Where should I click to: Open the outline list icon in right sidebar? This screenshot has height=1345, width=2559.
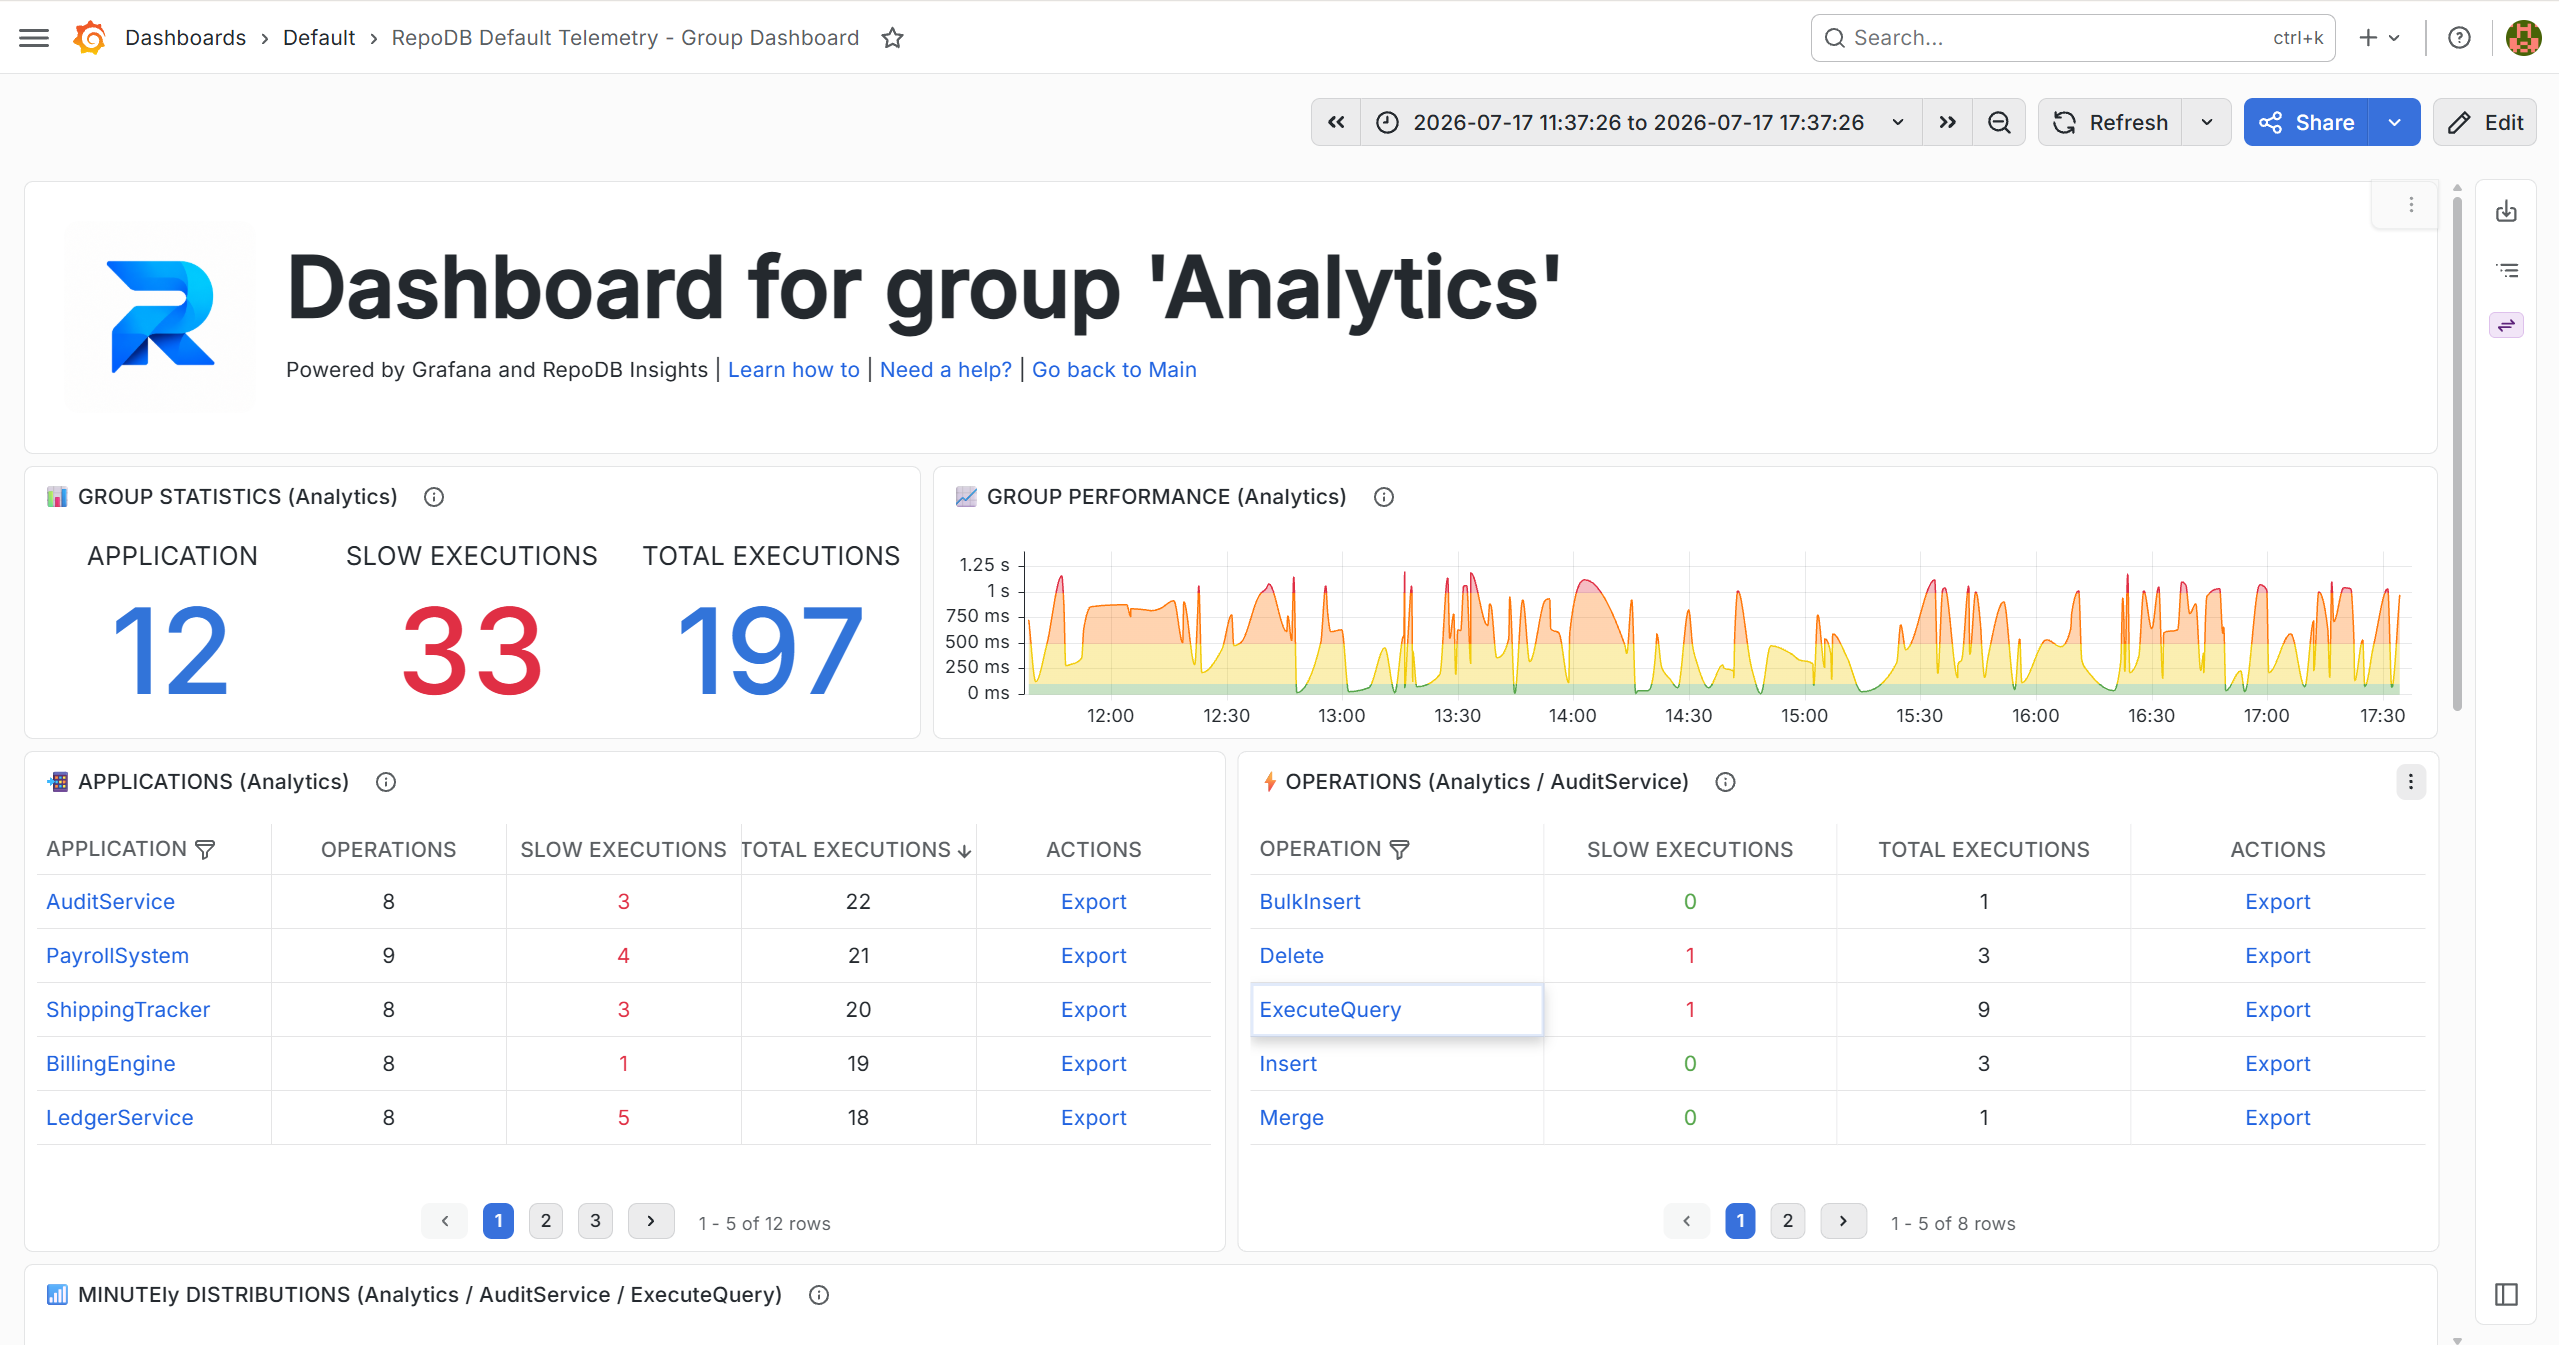(x=2506, y=270)
